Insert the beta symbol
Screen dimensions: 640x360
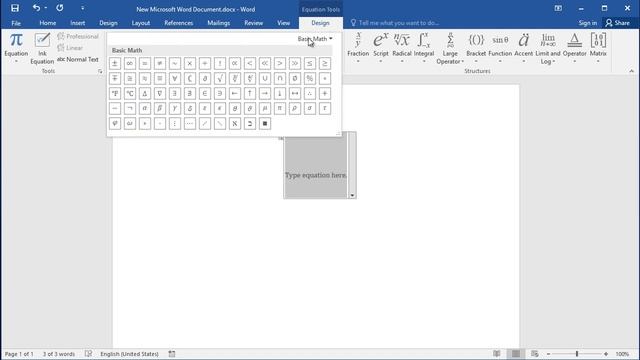coord(160,109)
